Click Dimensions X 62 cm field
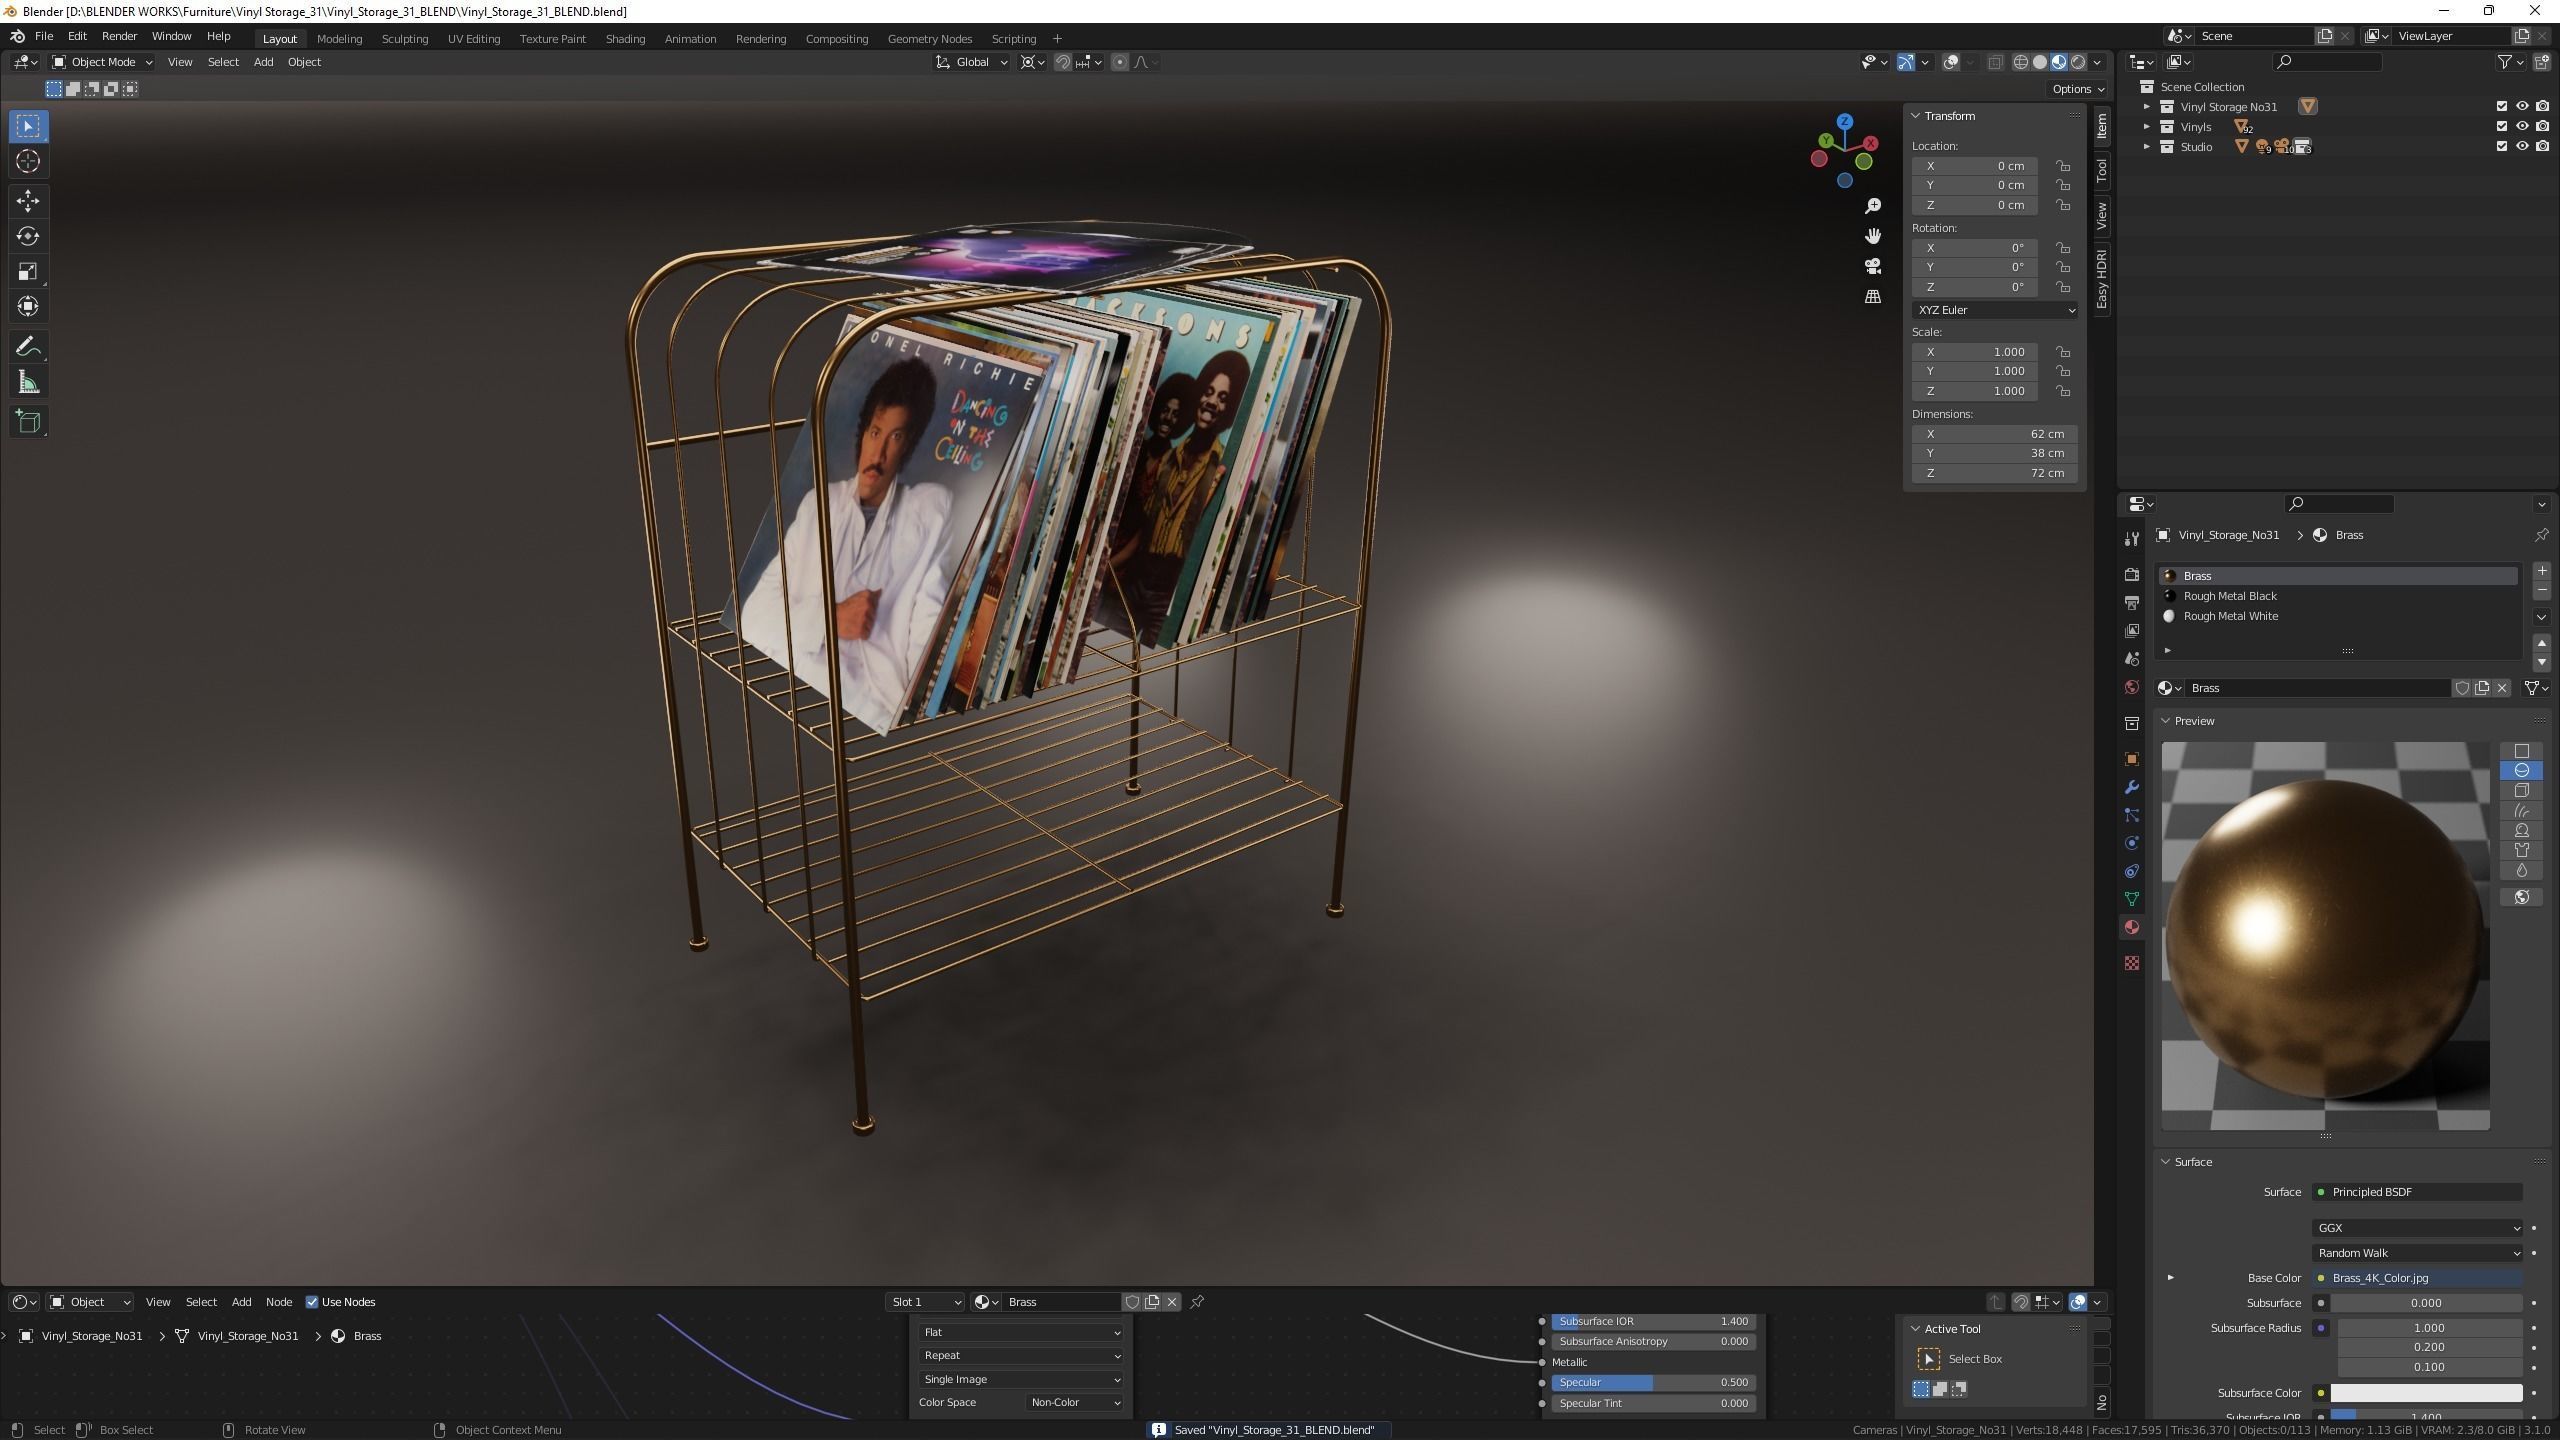This screenshot has height=1440, width=2560. pyautogui.click(x=1995, y=434)
